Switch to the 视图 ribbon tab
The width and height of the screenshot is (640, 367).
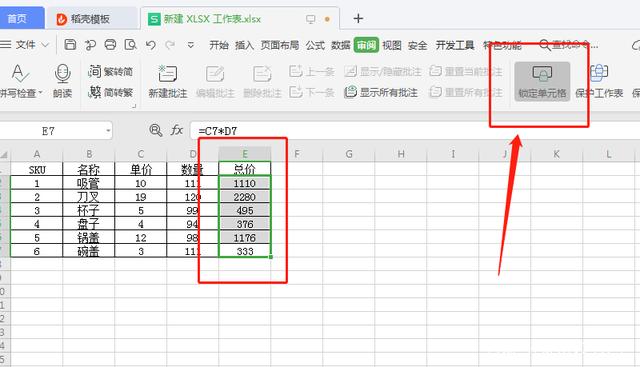point(392,45)
